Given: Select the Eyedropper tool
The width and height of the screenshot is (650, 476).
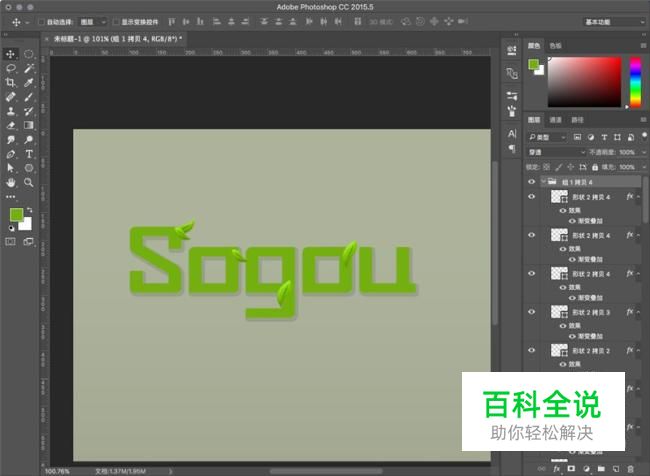Looking at the screenshot, I should (x=29, y=83).
